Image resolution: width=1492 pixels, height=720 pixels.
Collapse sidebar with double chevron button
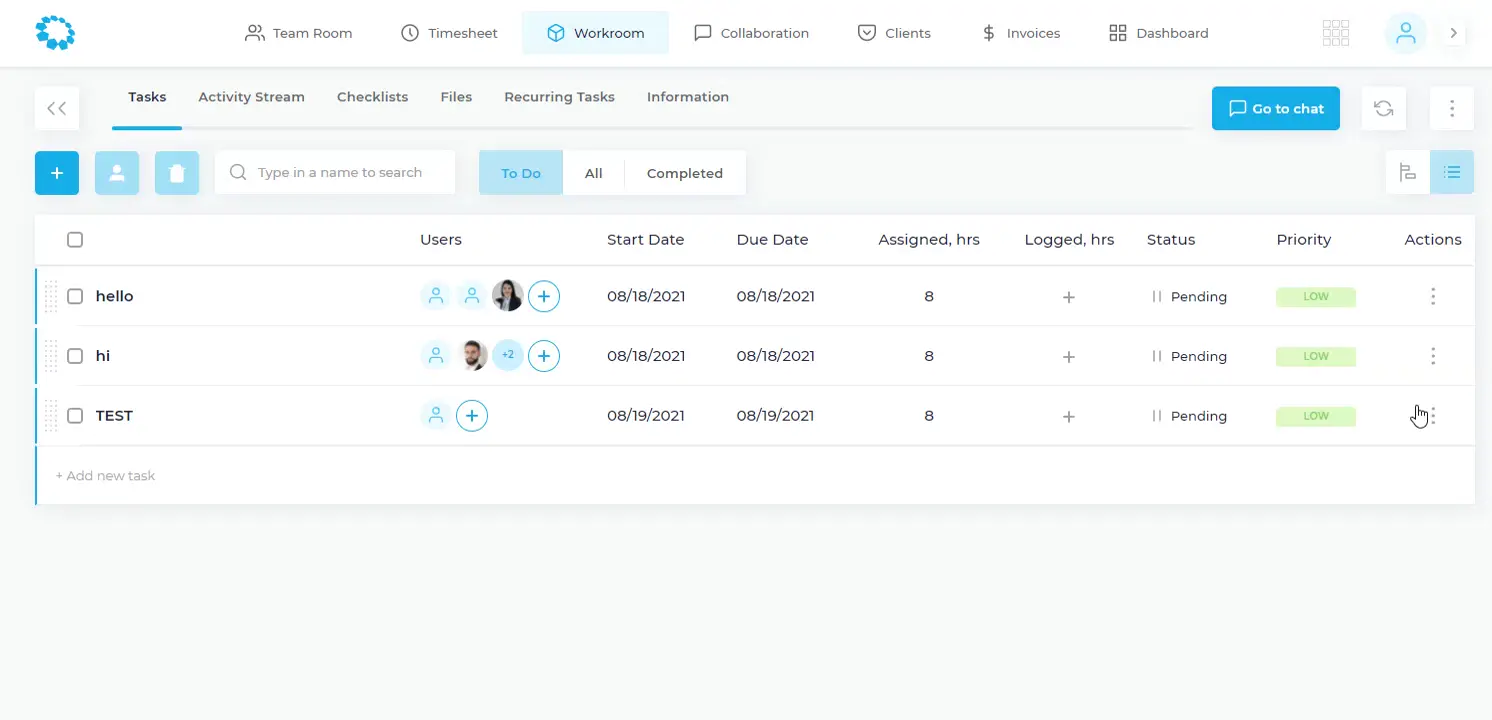pos(57,109)
